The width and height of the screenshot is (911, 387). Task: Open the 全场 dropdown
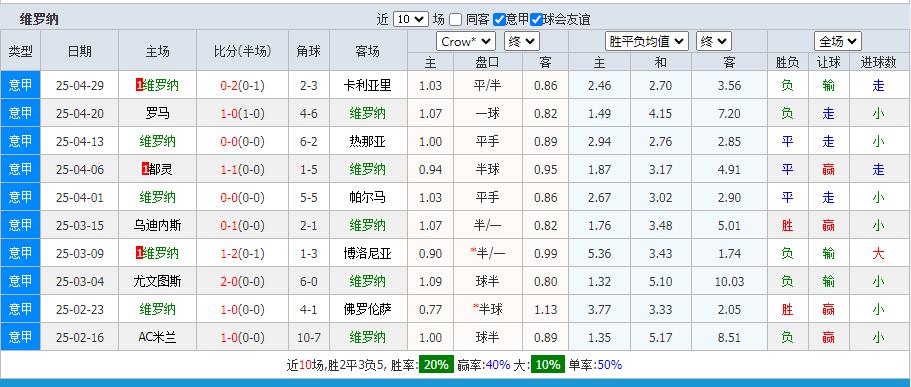[837, 41]
